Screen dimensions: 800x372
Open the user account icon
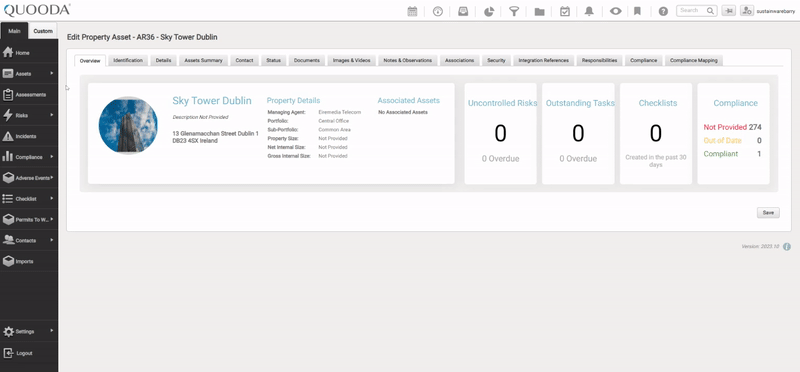point(747,11)
